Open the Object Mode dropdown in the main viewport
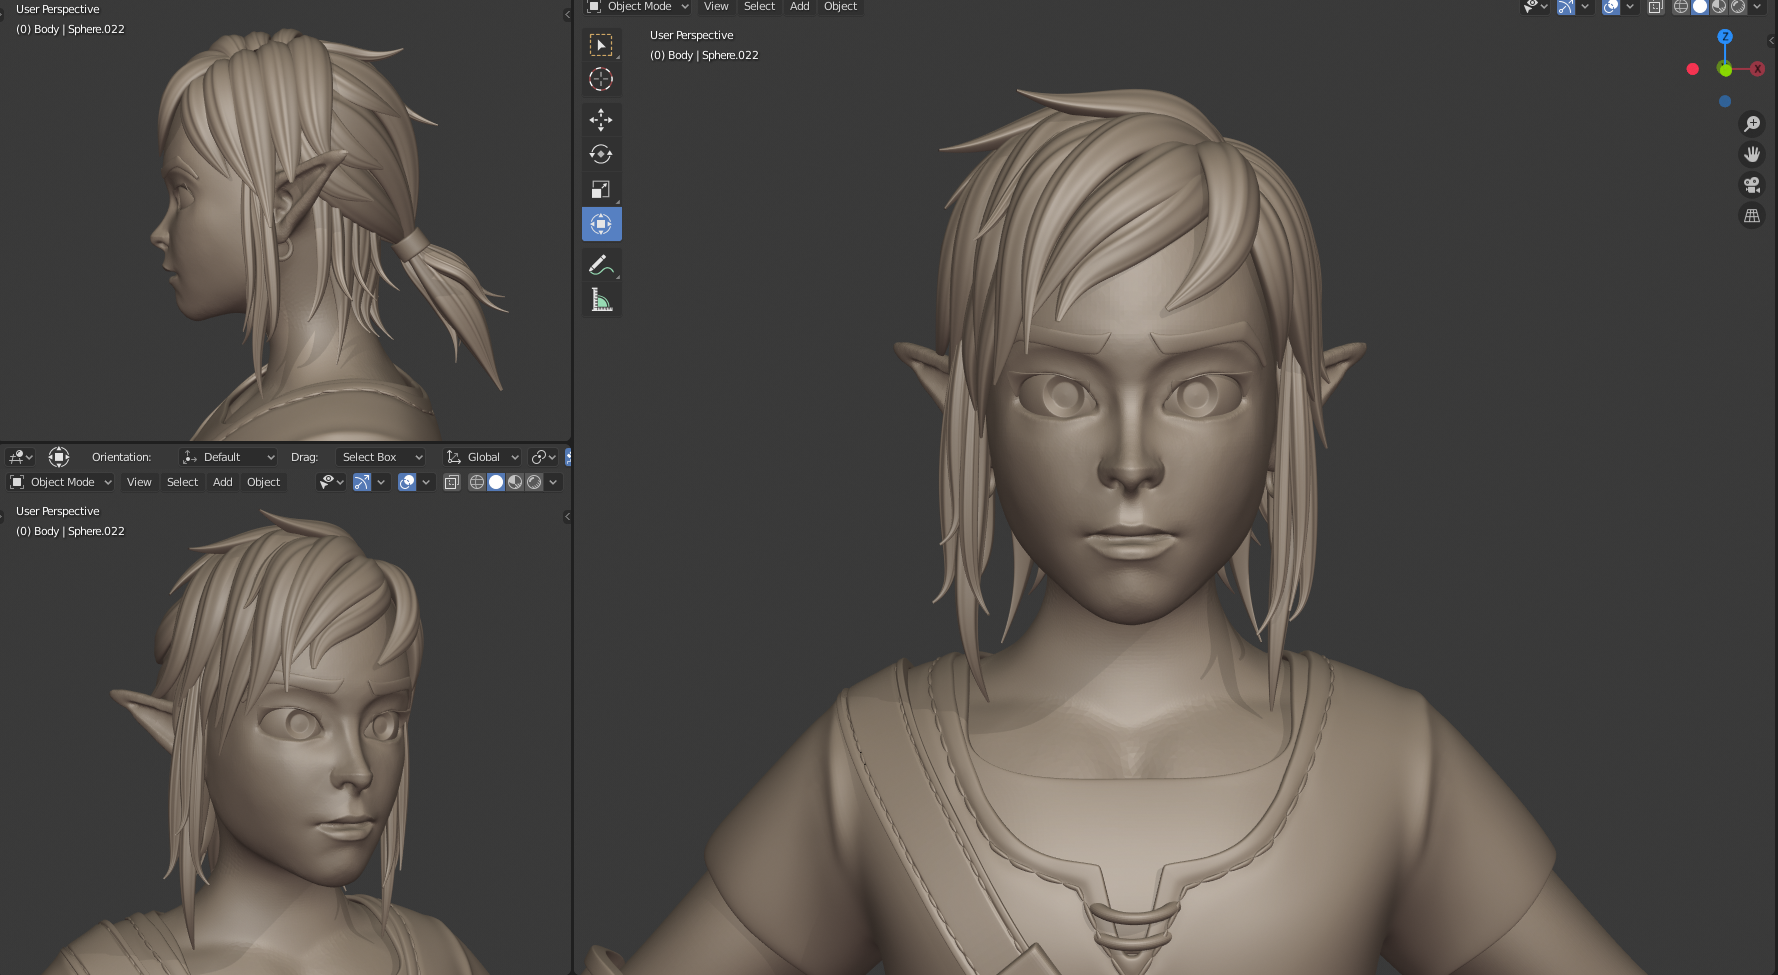This screenshot has height=975, width=1778. [x=637, y=7]
